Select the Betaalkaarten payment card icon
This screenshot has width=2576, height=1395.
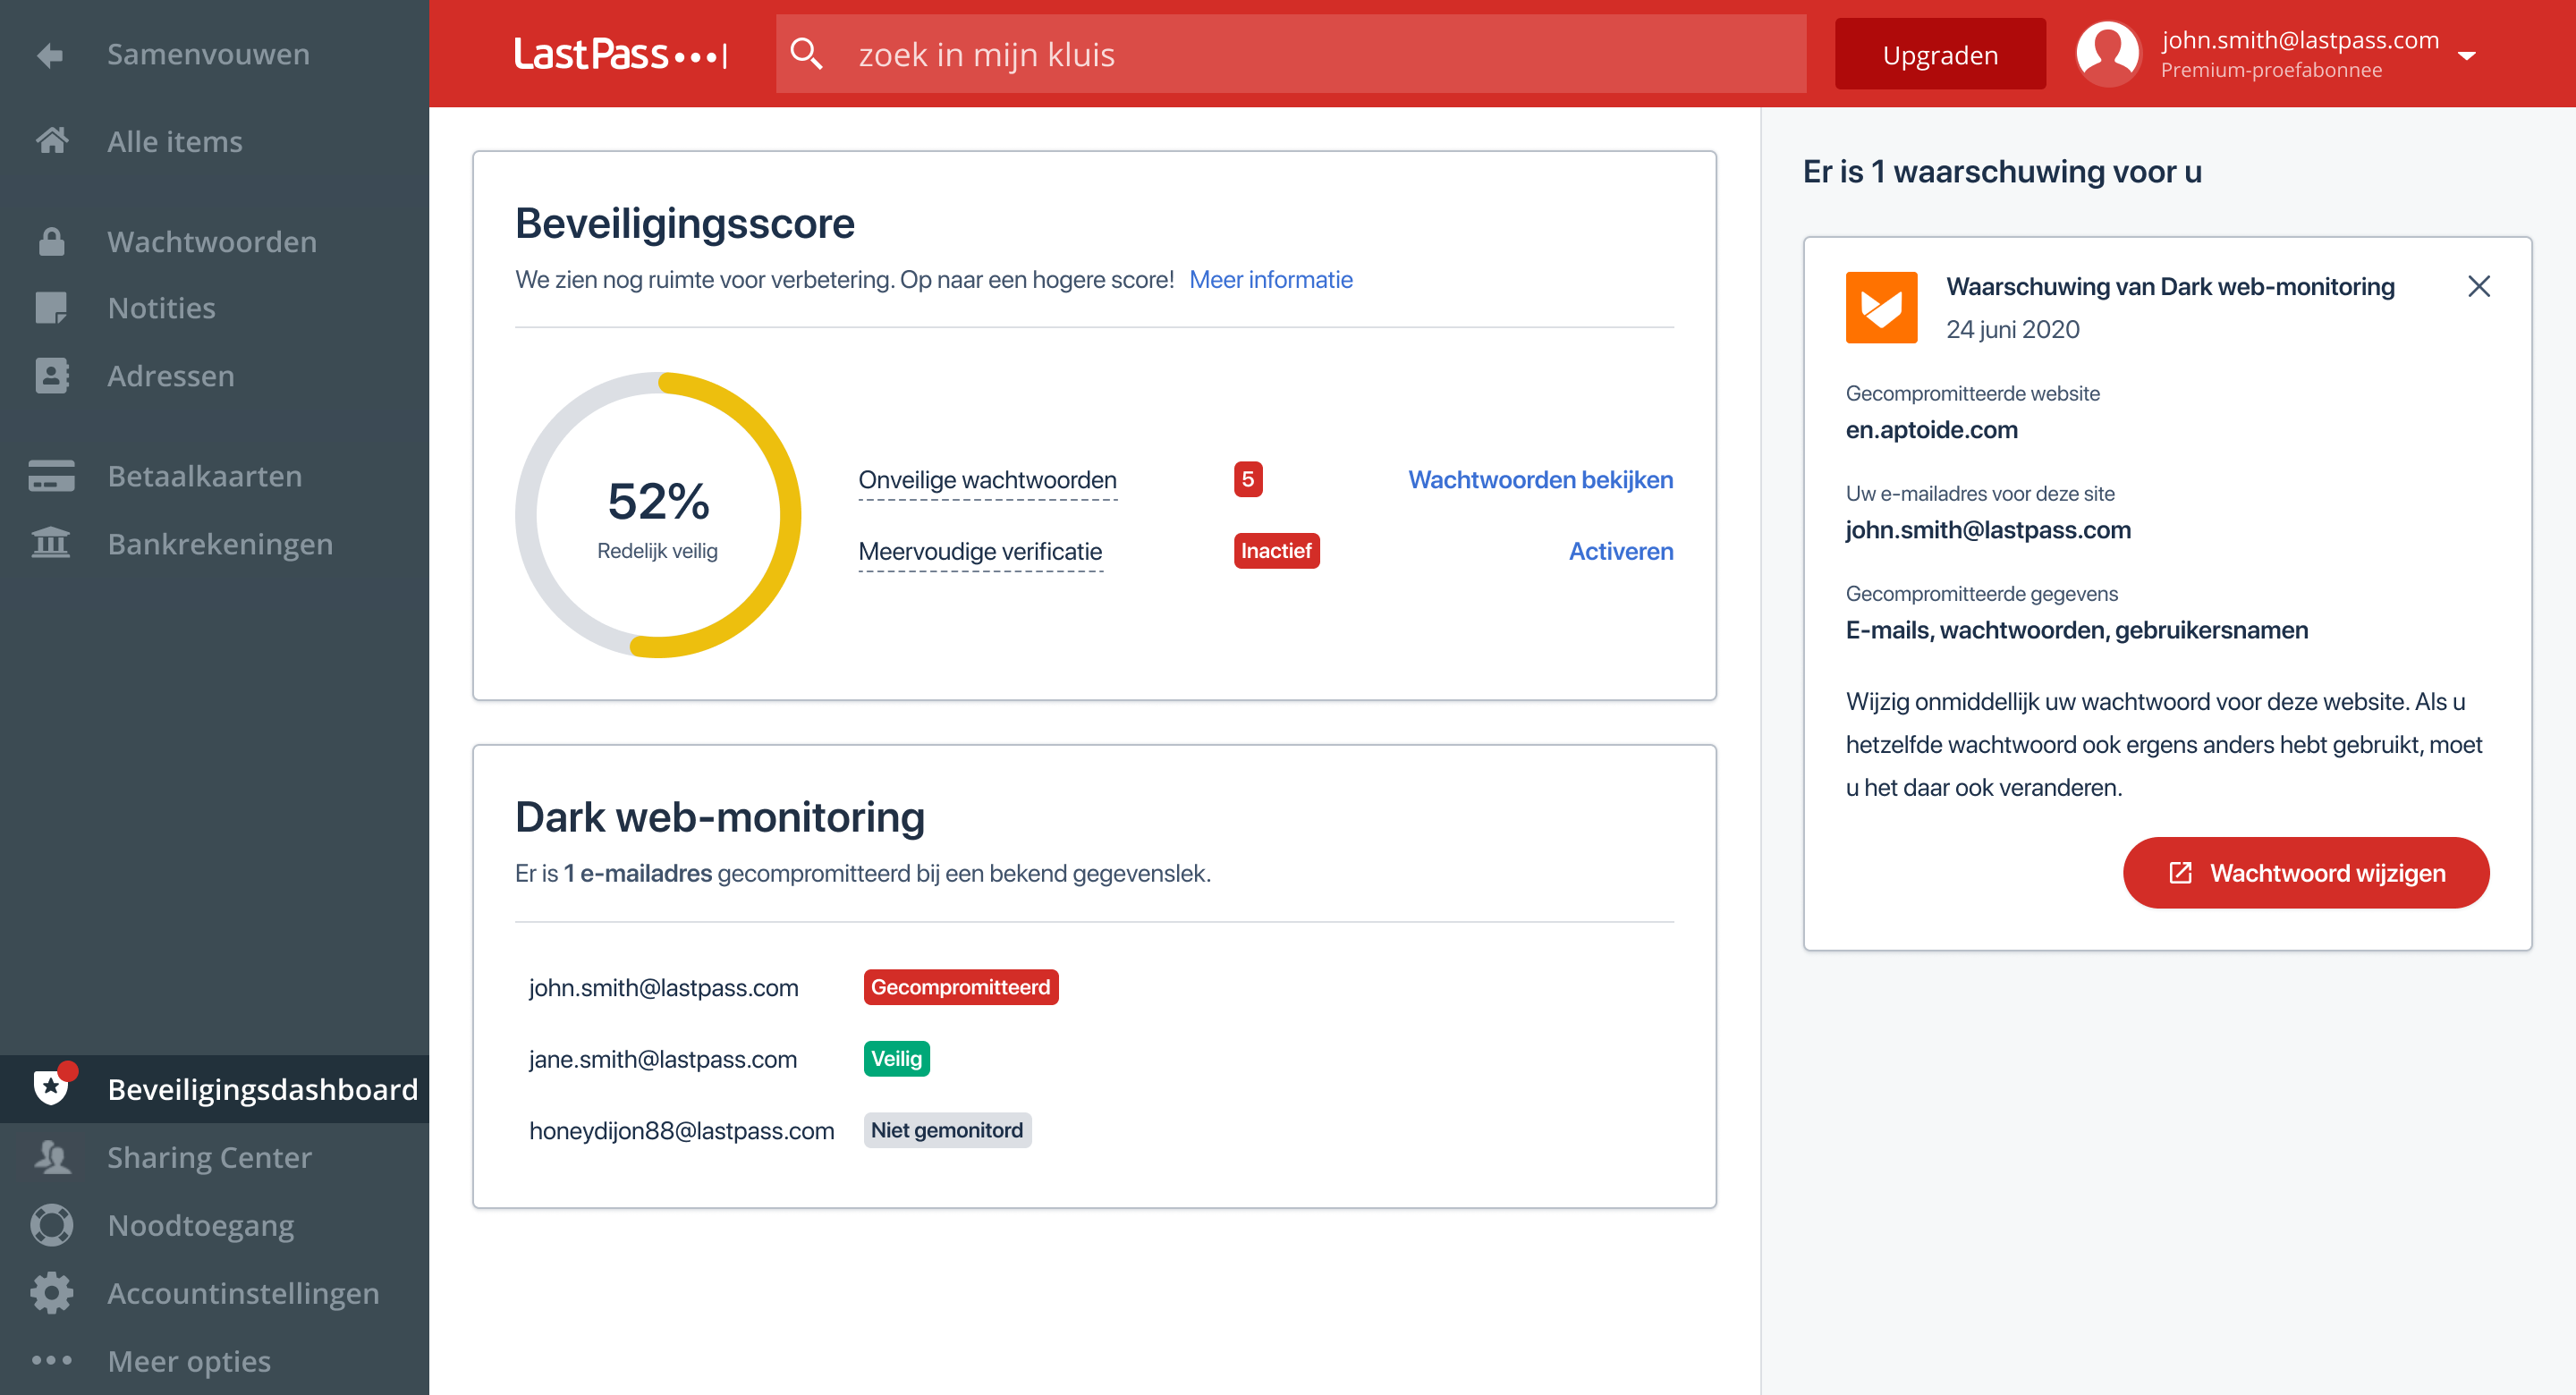51,476
